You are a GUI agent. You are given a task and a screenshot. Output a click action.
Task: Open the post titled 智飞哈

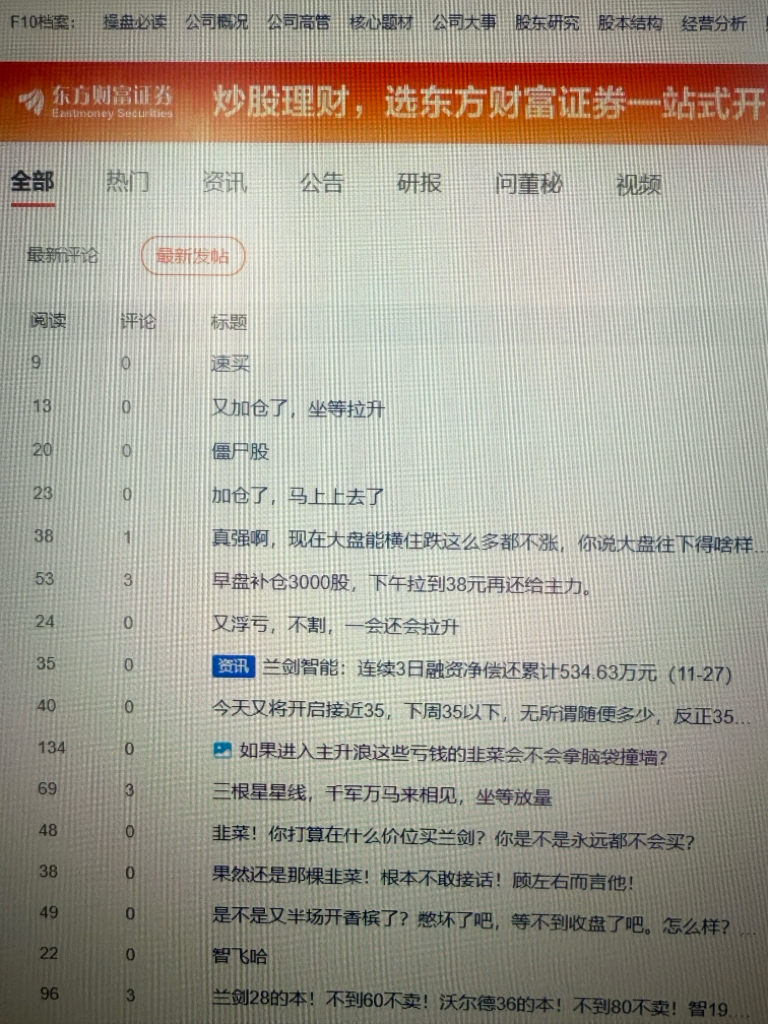pyautogui.click(x=240, y=956)
